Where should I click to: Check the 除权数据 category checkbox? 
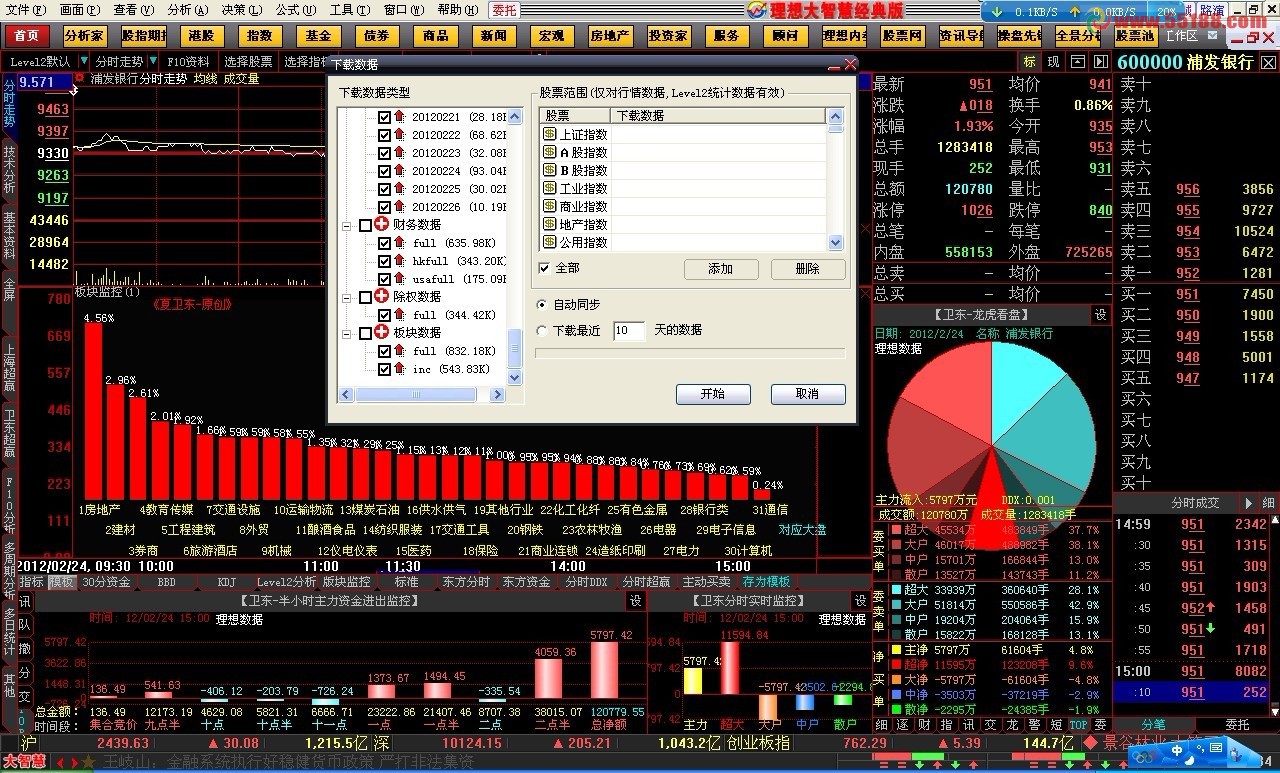pyautogui.click(x=365, y=297)
